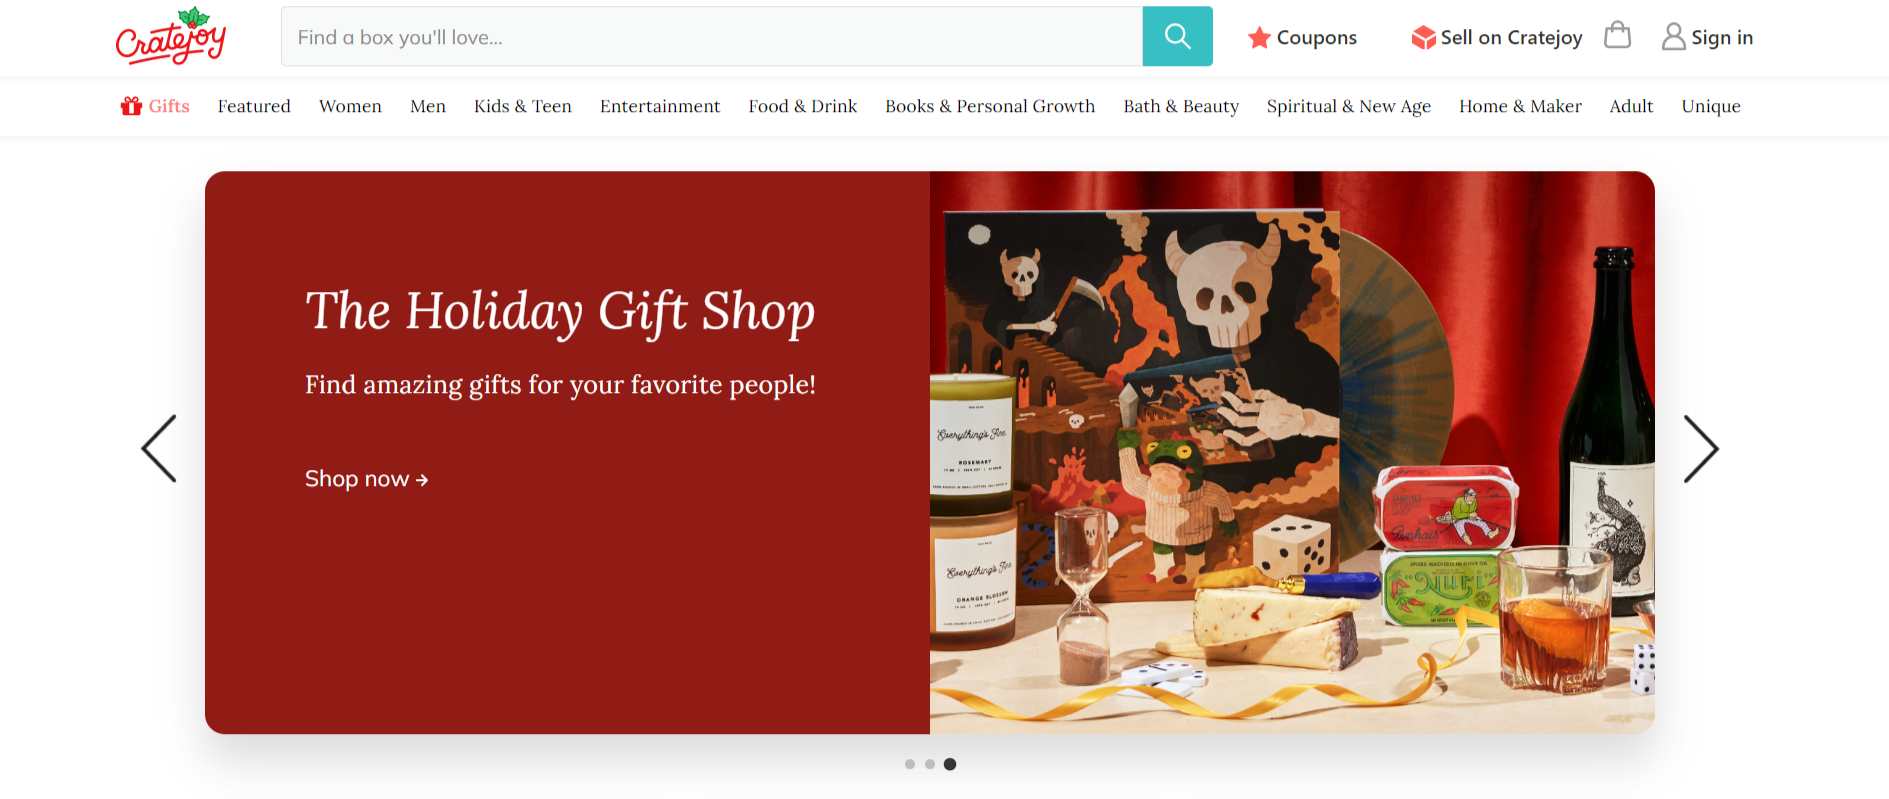Select the second carousel dot

pyautogui.click(x=930, y=764)
